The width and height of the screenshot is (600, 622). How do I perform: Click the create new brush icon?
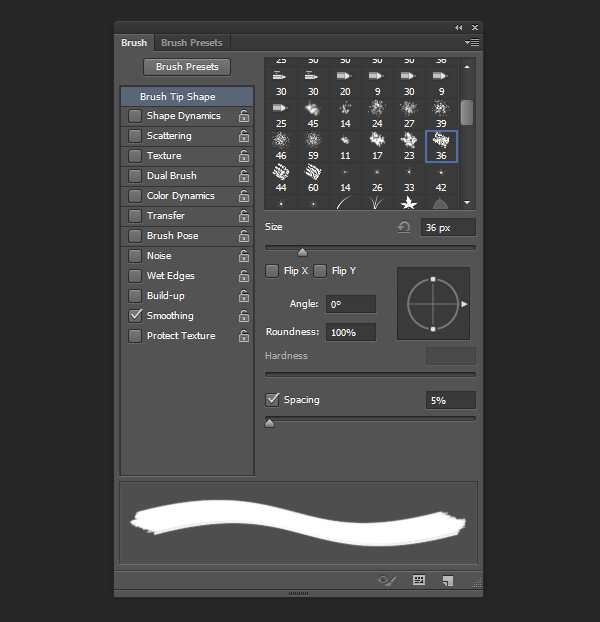(449, 580)
